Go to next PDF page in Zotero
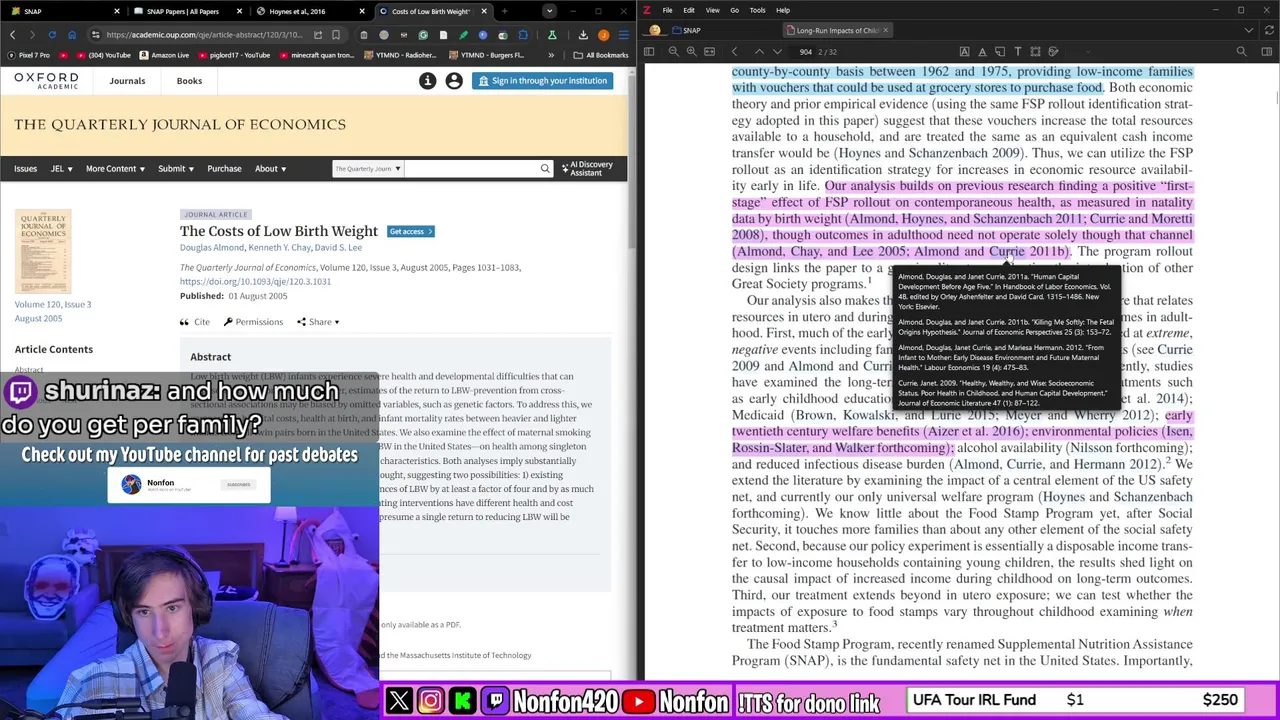This screenshot has height=720, width=1280. [777, 51]
